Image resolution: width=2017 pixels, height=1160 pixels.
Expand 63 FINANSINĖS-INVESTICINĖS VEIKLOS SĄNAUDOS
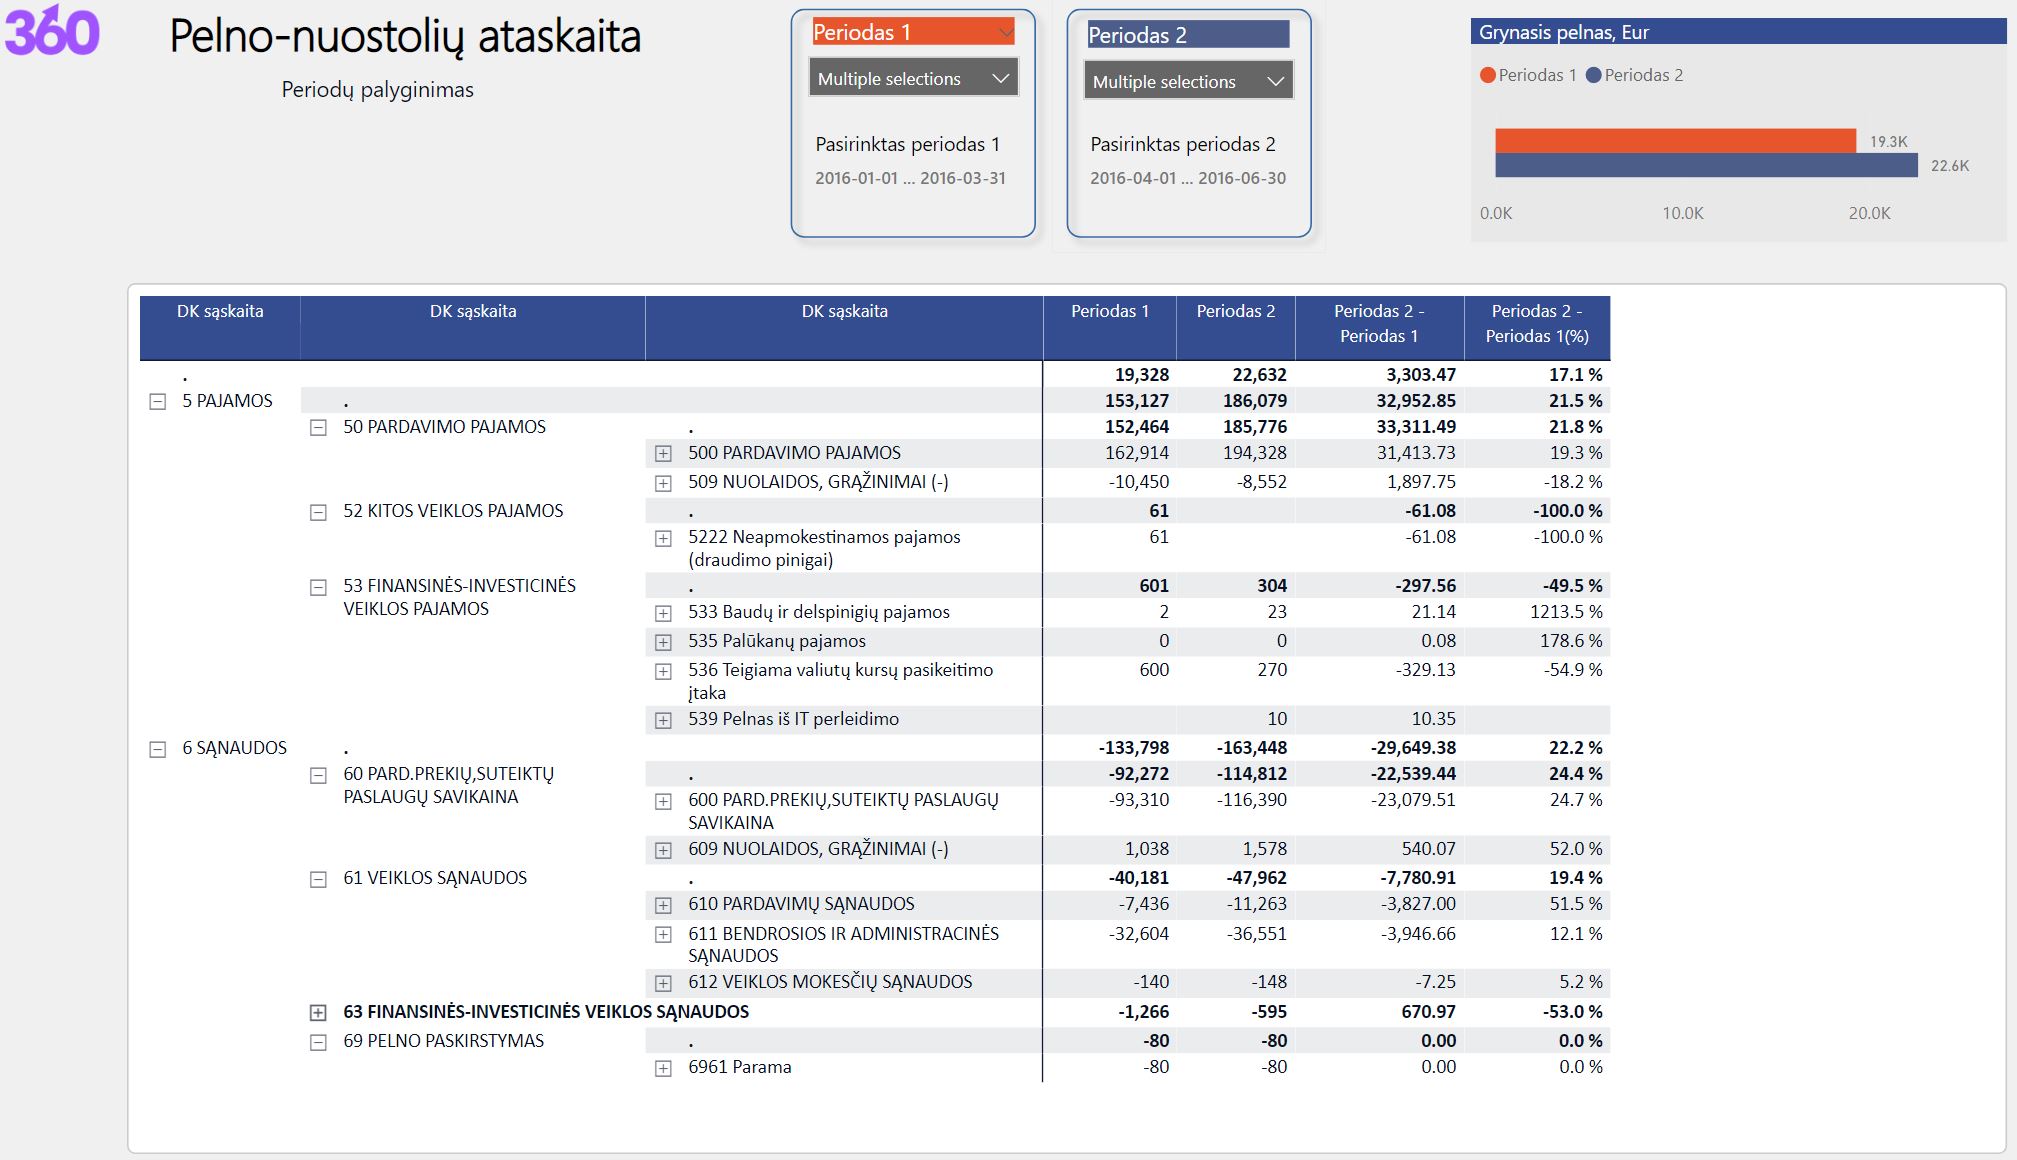(318, 1012)
